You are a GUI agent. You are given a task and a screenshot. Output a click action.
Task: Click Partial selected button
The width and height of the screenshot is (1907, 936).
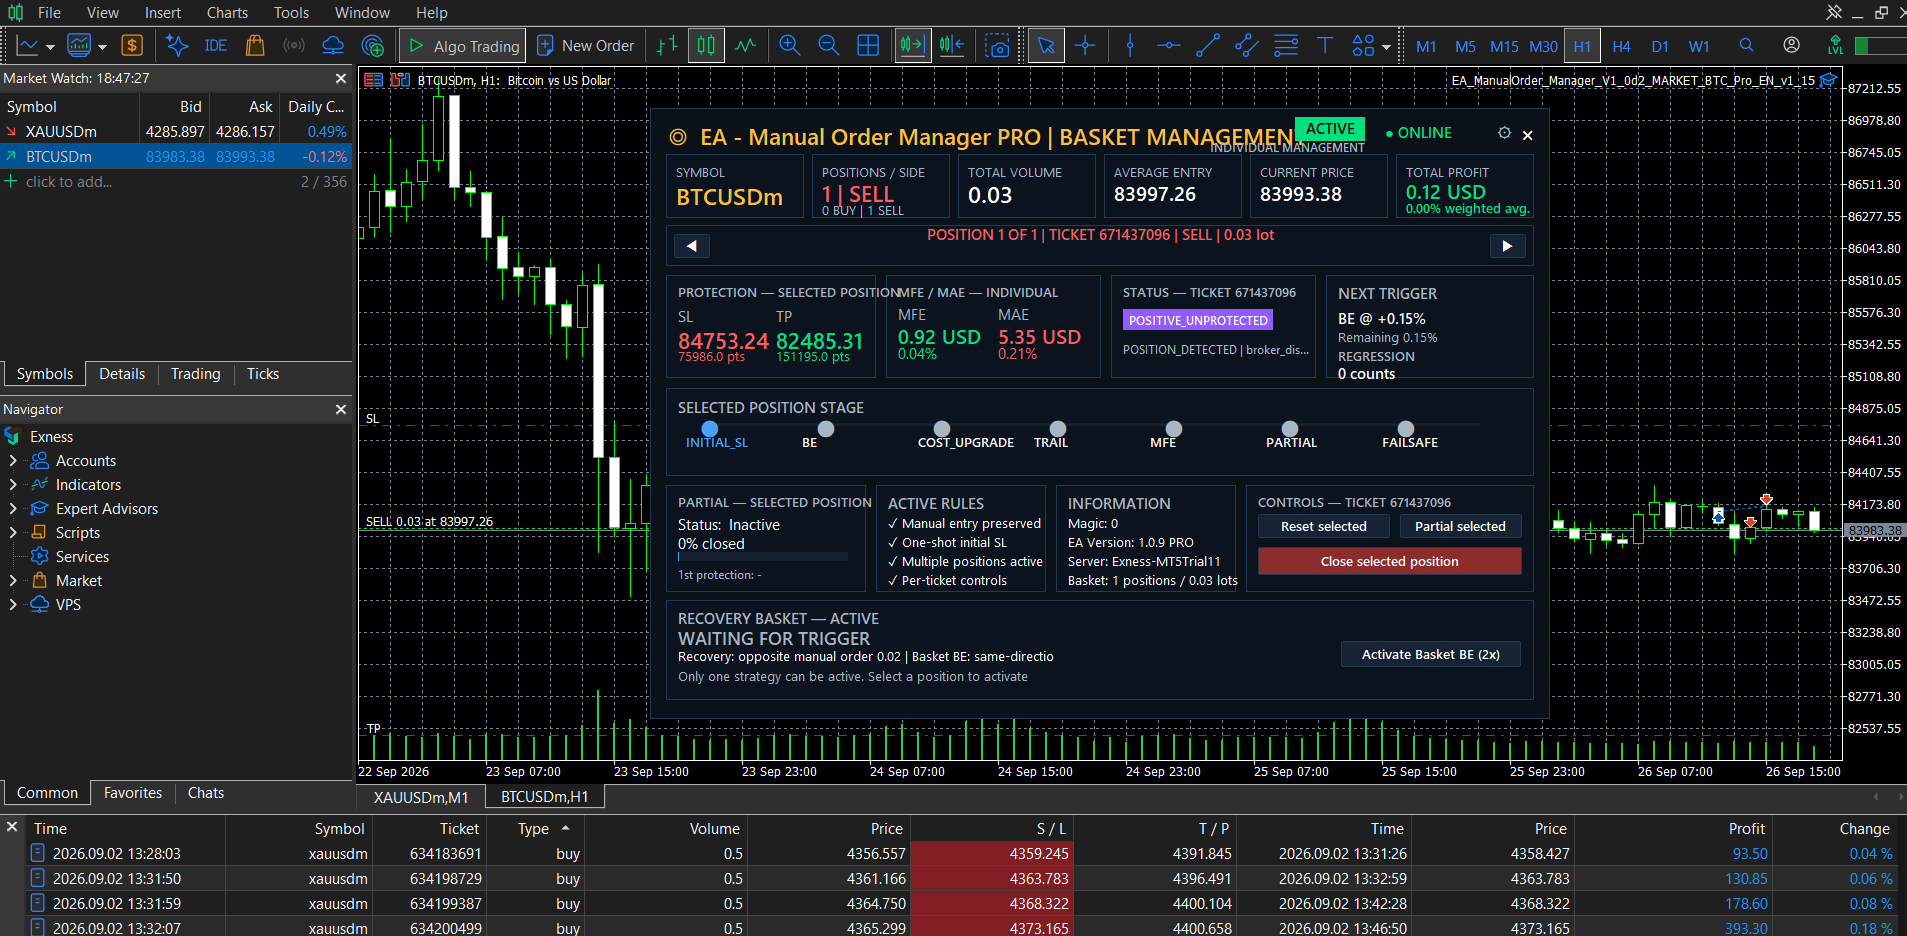click(1460, 527)
